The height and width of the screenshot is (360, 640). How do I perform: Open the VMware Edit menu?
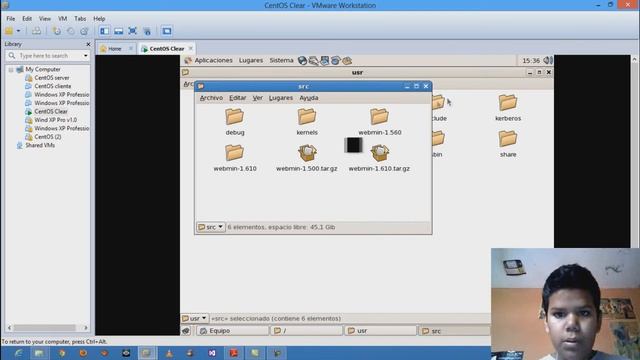[27, 19]
